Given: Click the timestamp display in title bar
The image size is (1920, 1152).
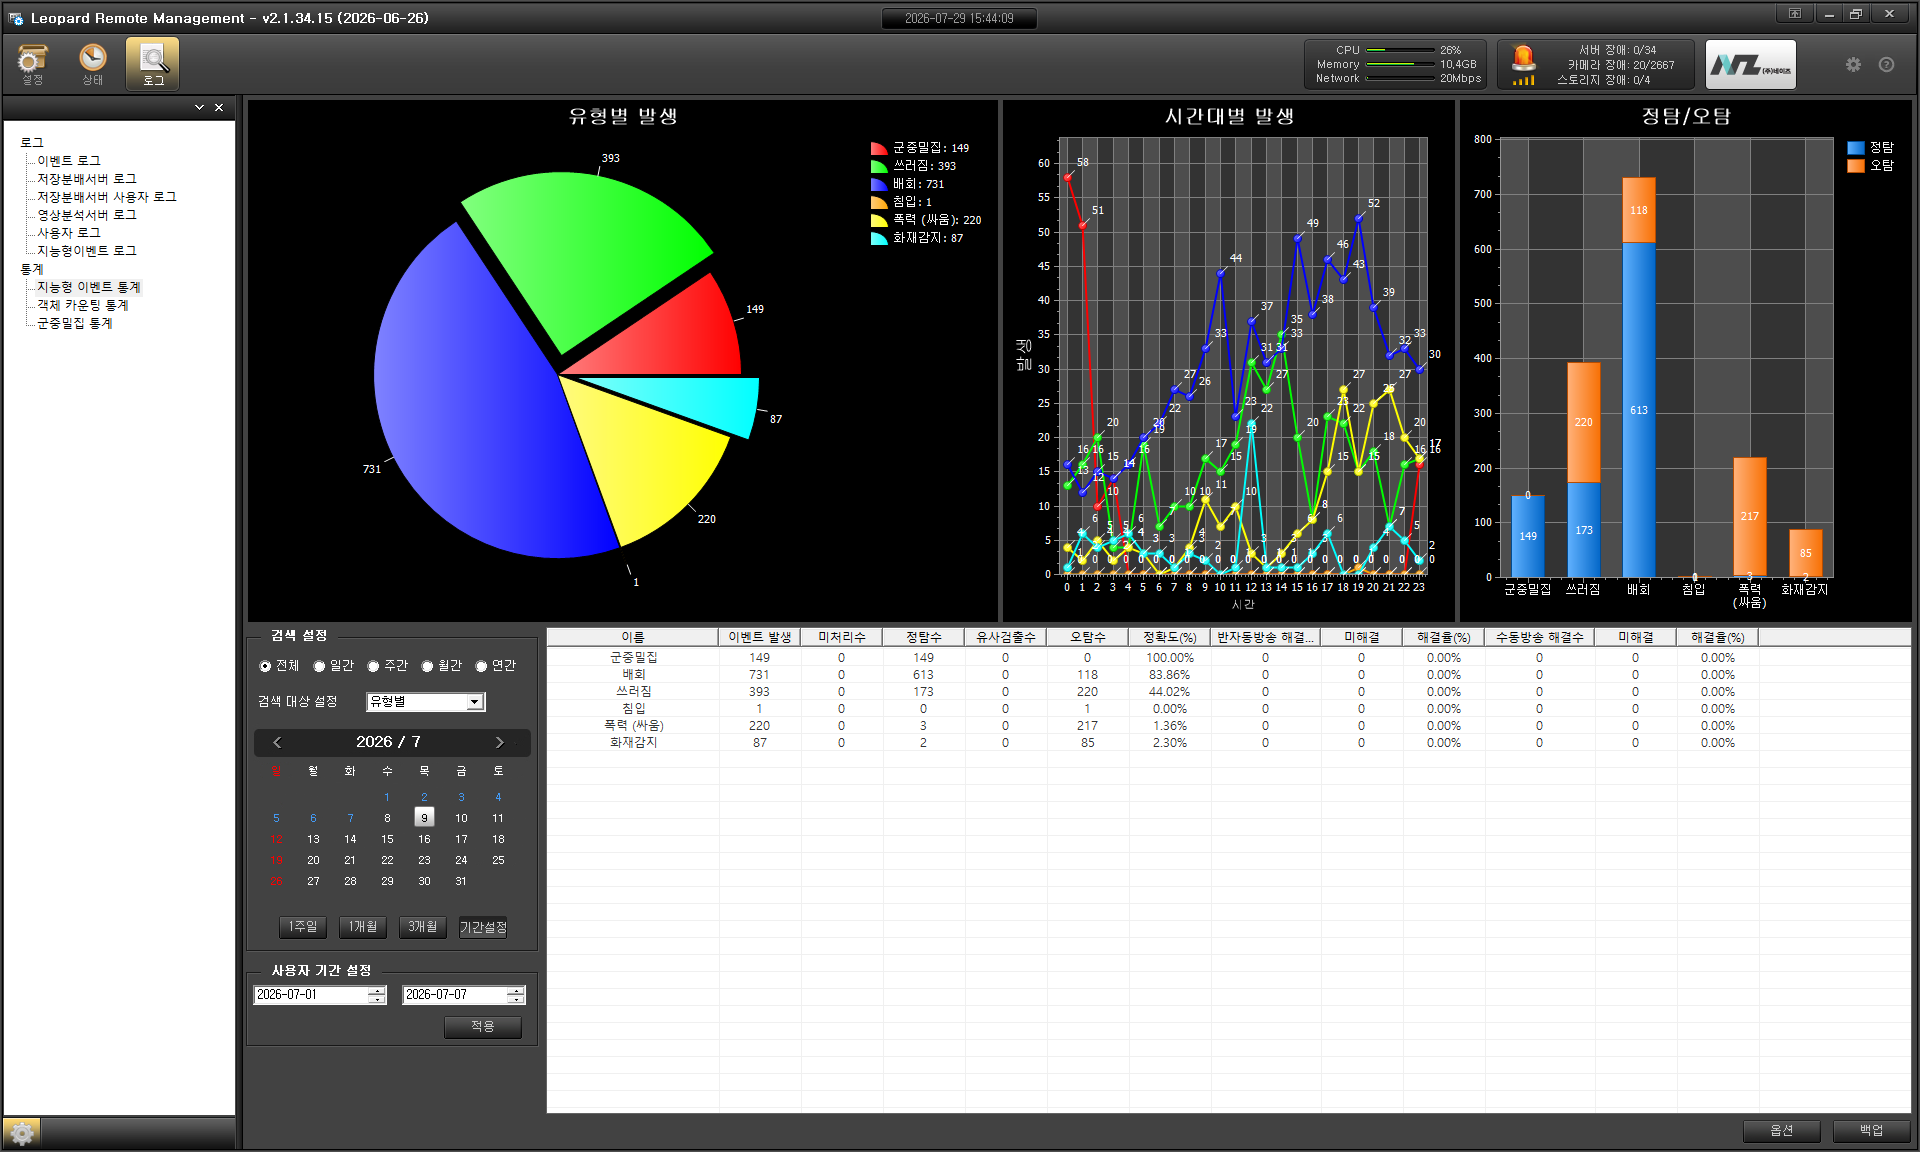Looking at the screenshot, I should coord(959,18).
